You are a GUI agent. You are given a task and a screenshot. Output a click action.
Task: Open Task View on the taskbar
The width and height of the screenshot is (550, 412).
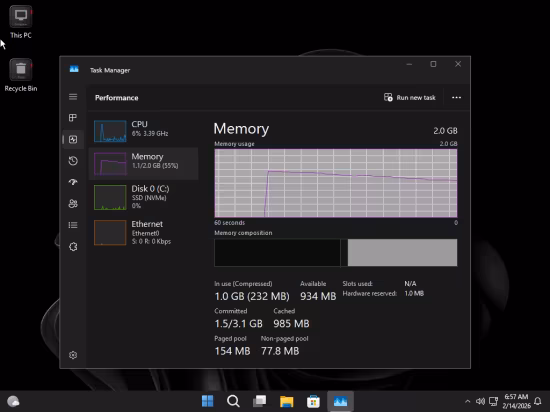tap(260, 401)
